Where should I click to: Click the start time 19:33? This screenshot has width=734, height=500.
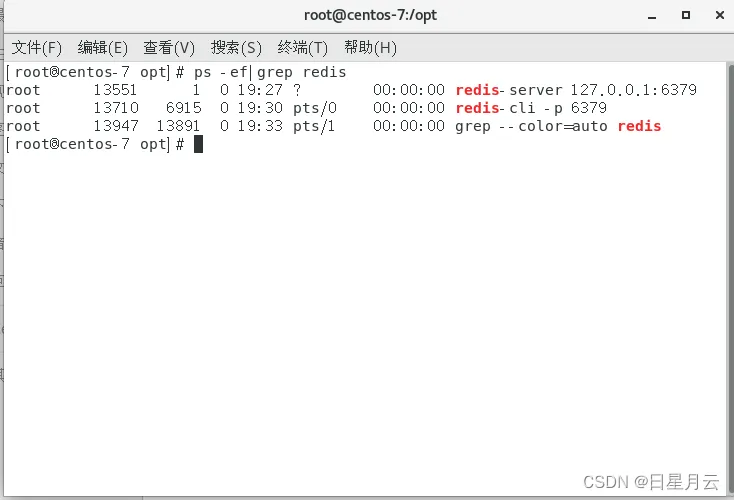260,126
